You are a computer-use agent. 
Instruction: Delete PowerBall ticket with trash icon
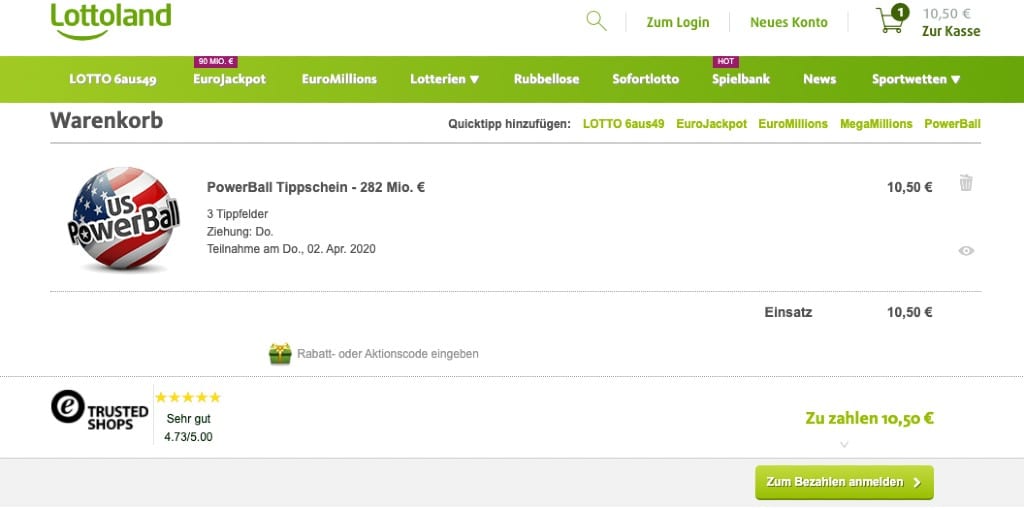(x=965, y=183)
